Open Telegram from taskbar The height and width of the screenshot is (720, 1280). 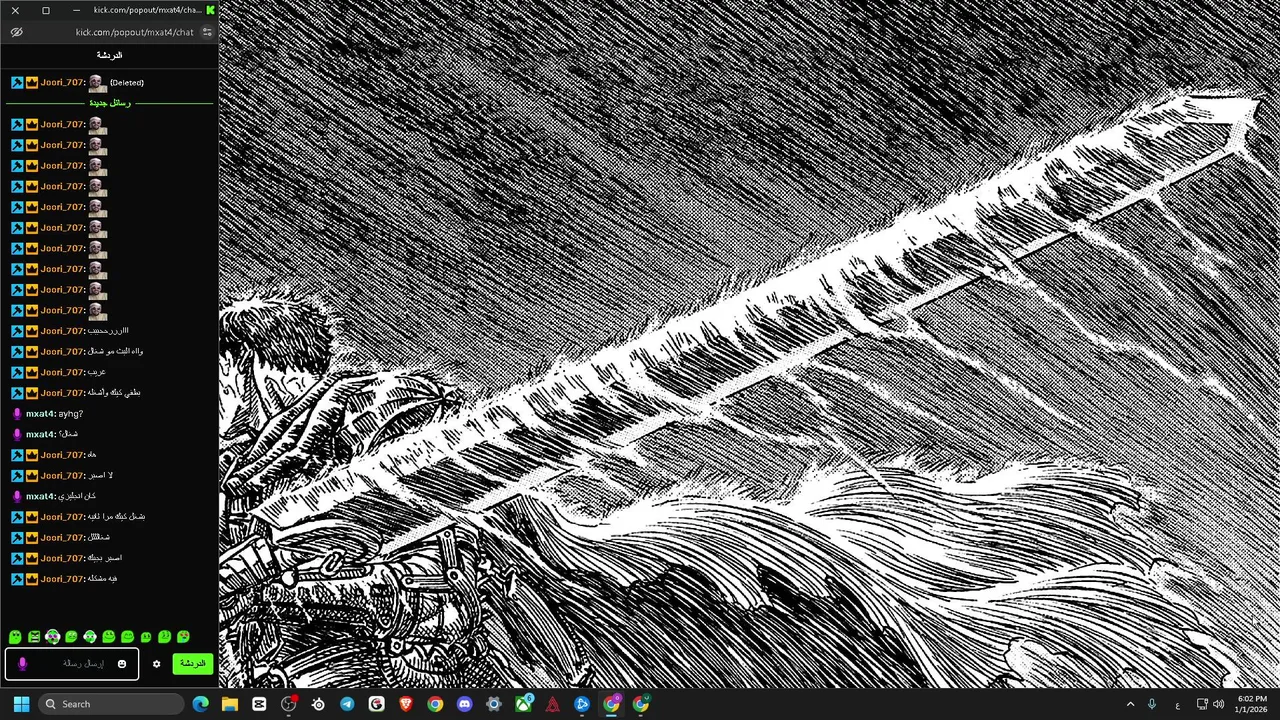coord(347,704)
